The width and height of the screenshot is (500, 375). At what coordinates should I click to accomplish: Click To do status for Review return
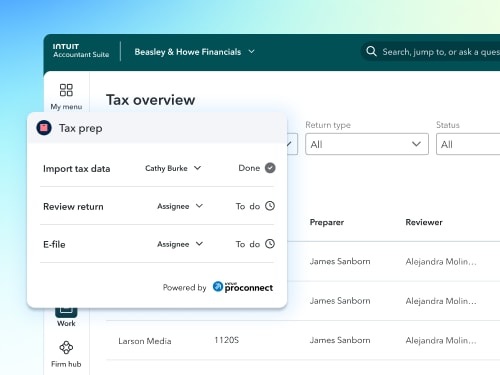[x=248, y=206]
